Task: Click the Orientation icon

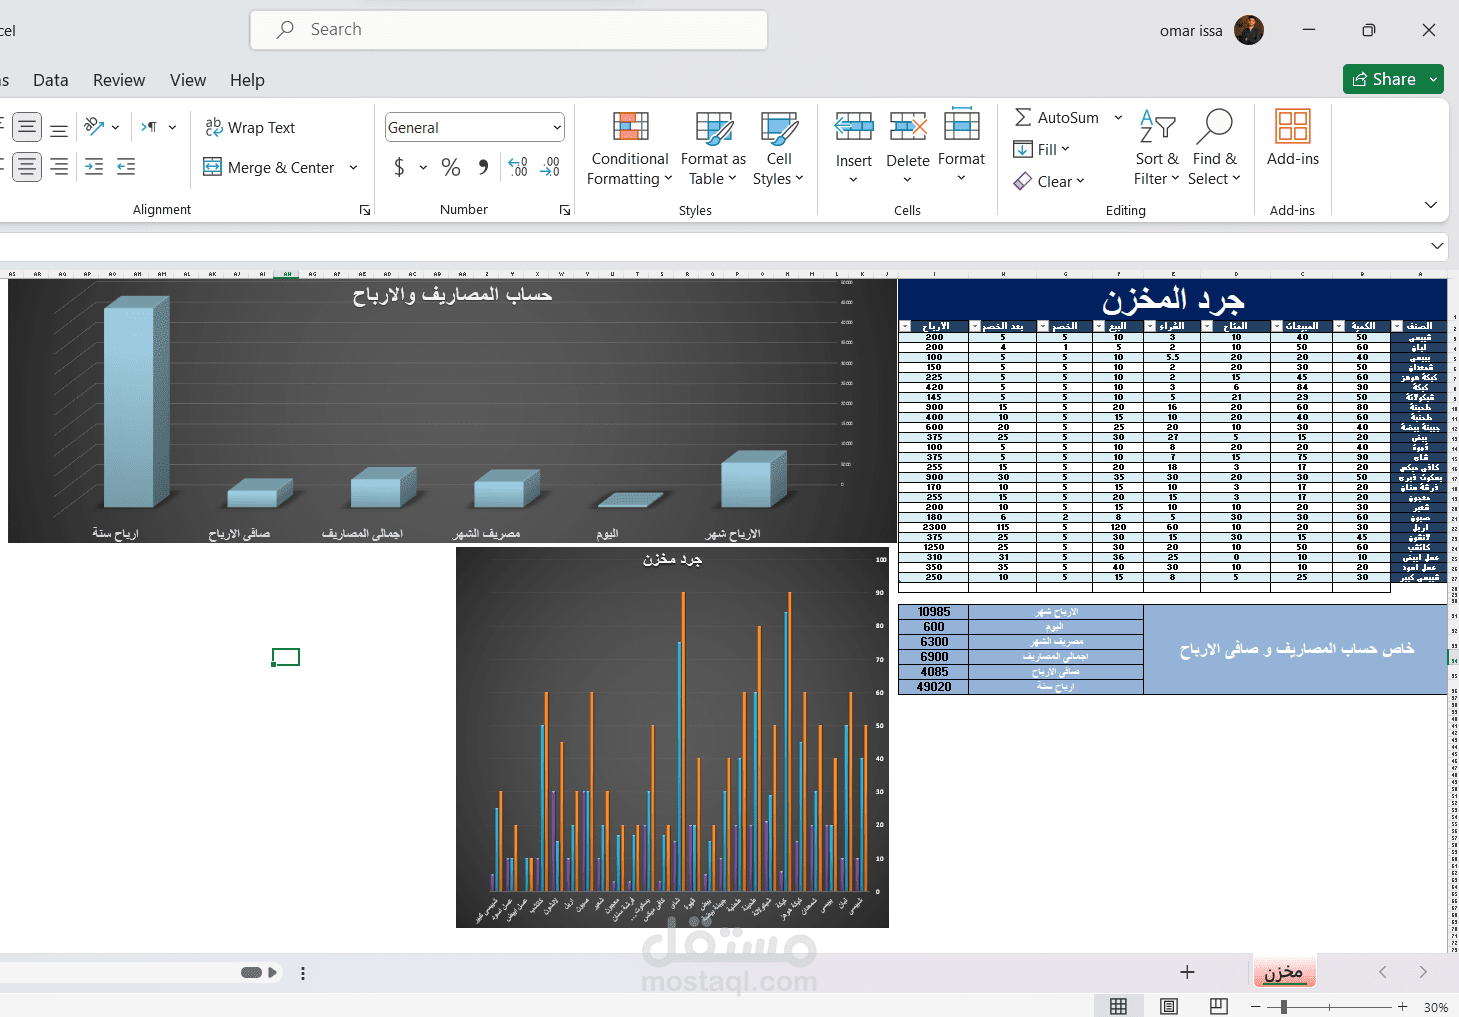Action: tap(95, 127)
